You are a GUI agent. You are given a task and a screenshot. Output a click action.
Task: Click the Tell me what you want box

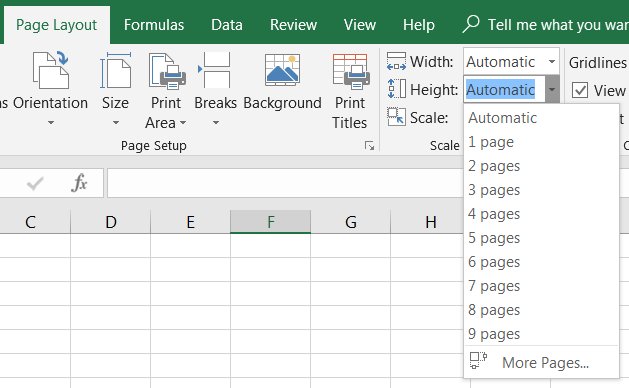click(x=558, y=25)
